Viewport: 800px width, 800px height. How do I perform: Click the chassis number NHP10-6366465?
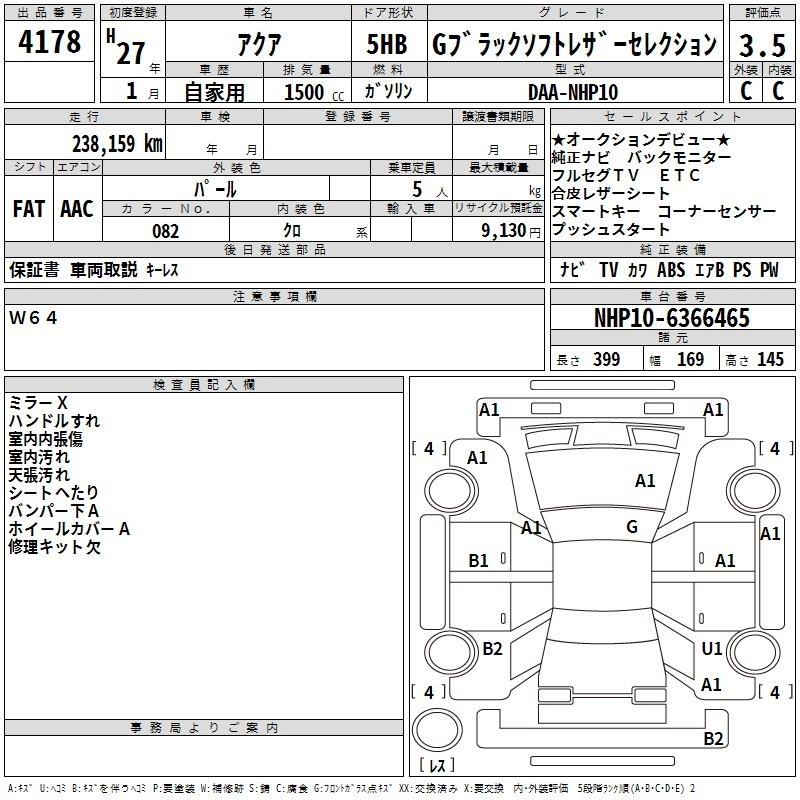point(671,318)
